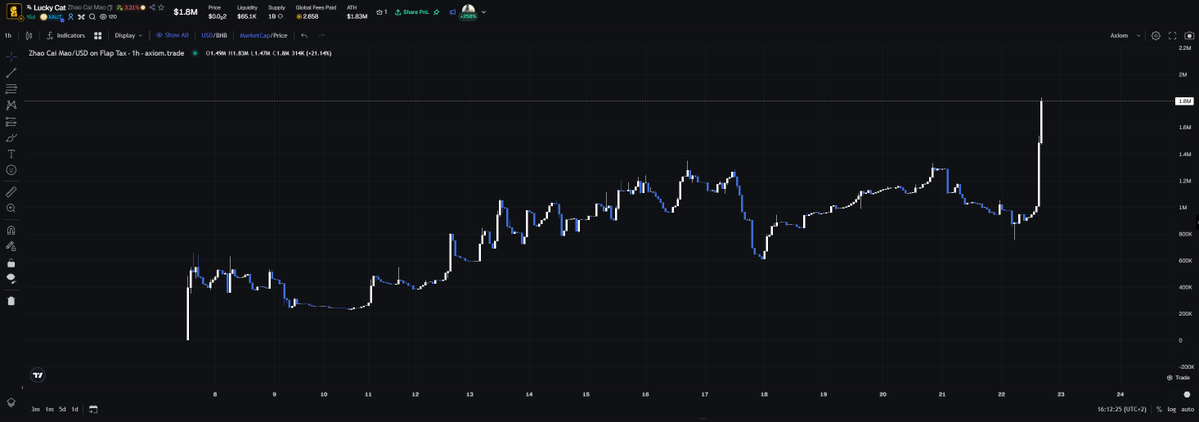Open the timezone 16:12:25 (UTC+2) menu

coord(1122,409)
